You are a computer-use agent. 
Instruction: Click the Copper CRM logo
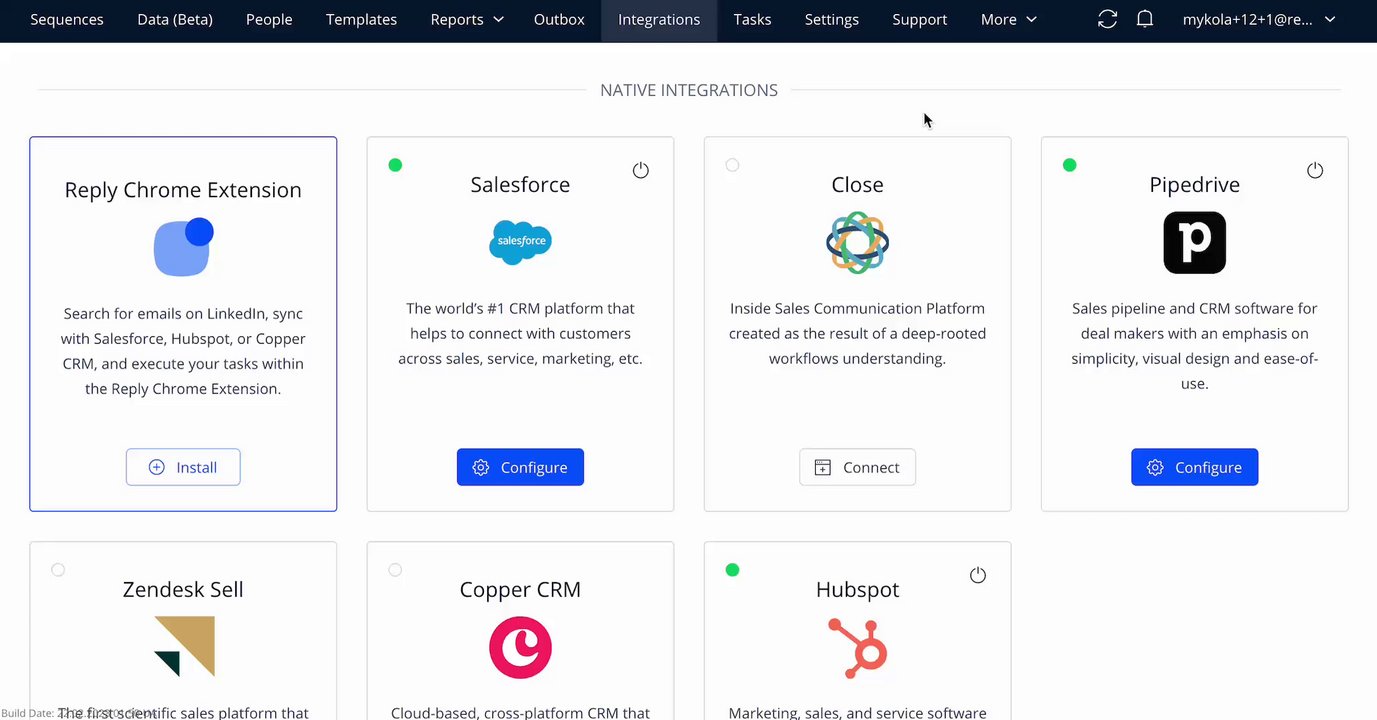click(520, 647)
